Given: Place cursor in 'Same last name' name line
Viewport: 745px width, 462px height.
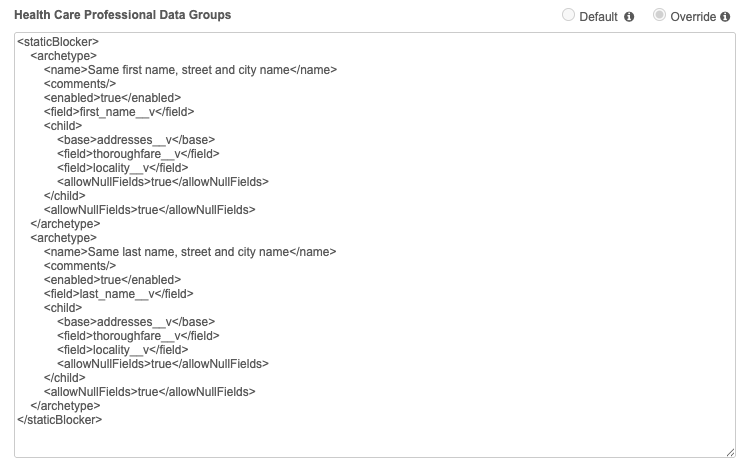Looking at the screenshot, I should coord(190,252).
